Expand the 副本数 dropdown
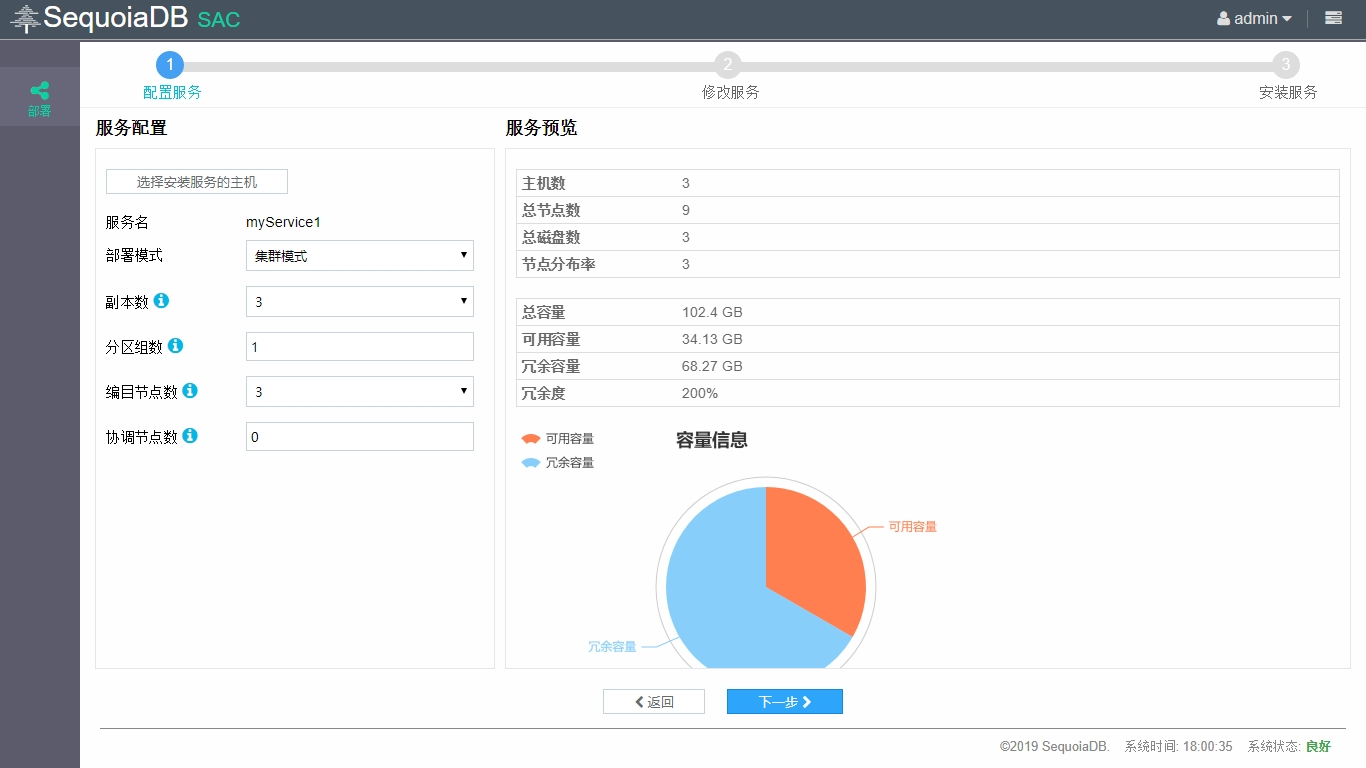Screen dimensions: 1366x768 pyautogui.click(x=359, y=301)
